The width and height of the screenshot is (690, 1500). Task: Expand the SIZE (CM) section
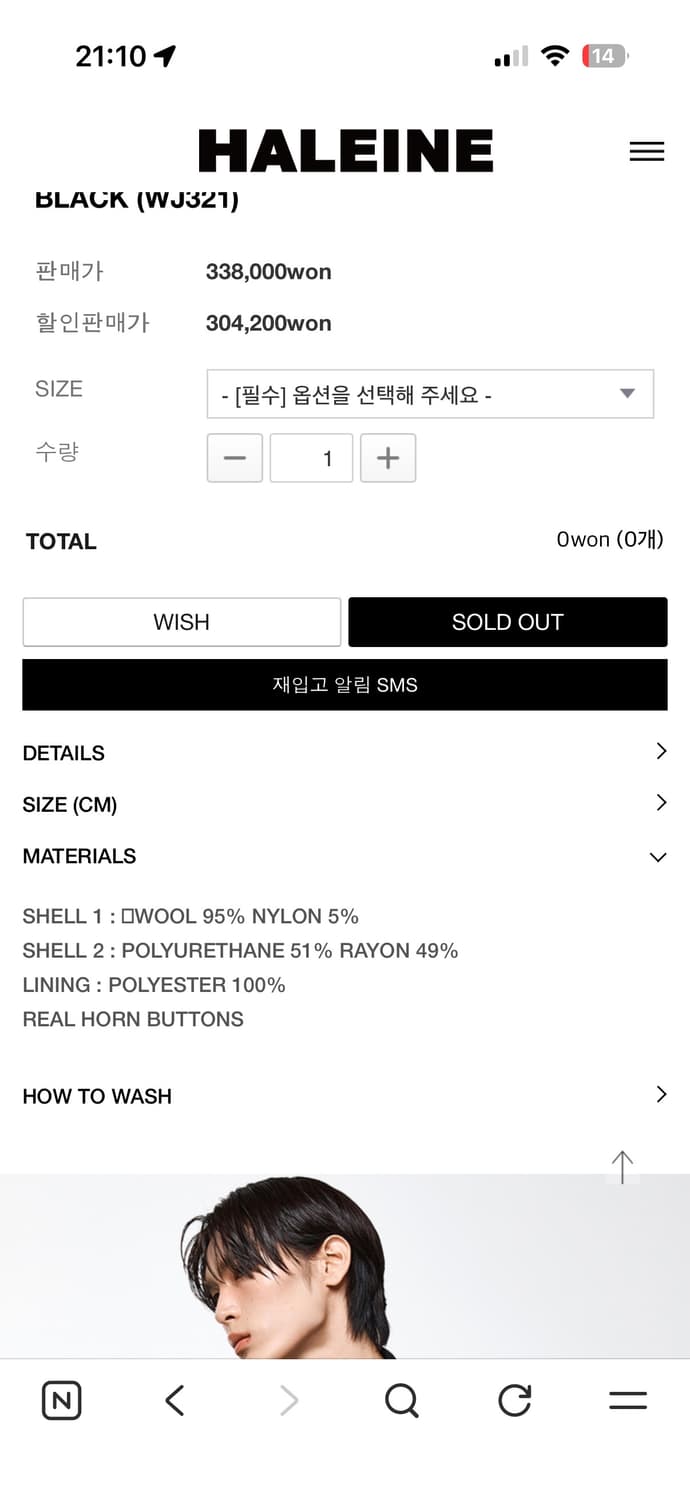[345, 804]
